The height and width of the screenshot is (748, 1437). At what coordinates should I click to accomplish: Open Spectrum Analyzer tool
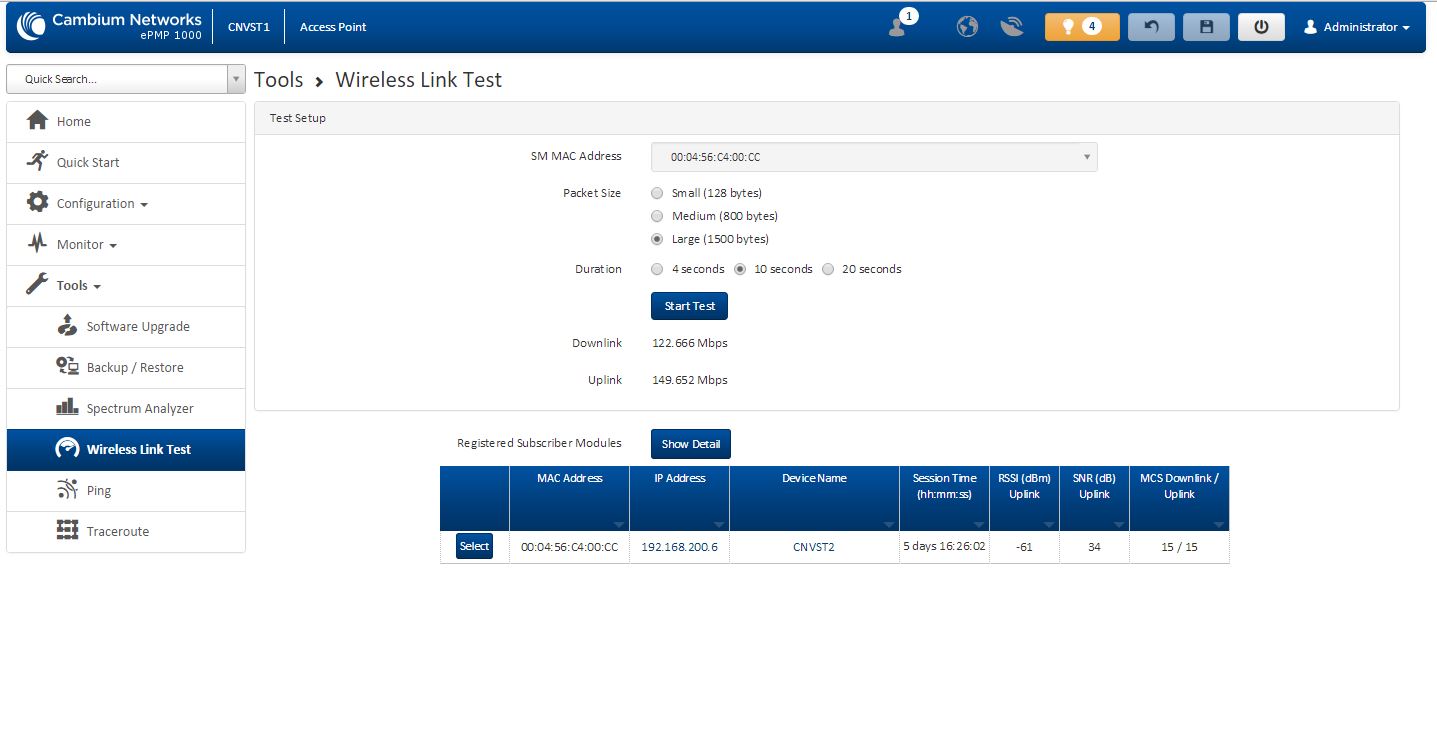pyautogui.click(x=126, y=408)
